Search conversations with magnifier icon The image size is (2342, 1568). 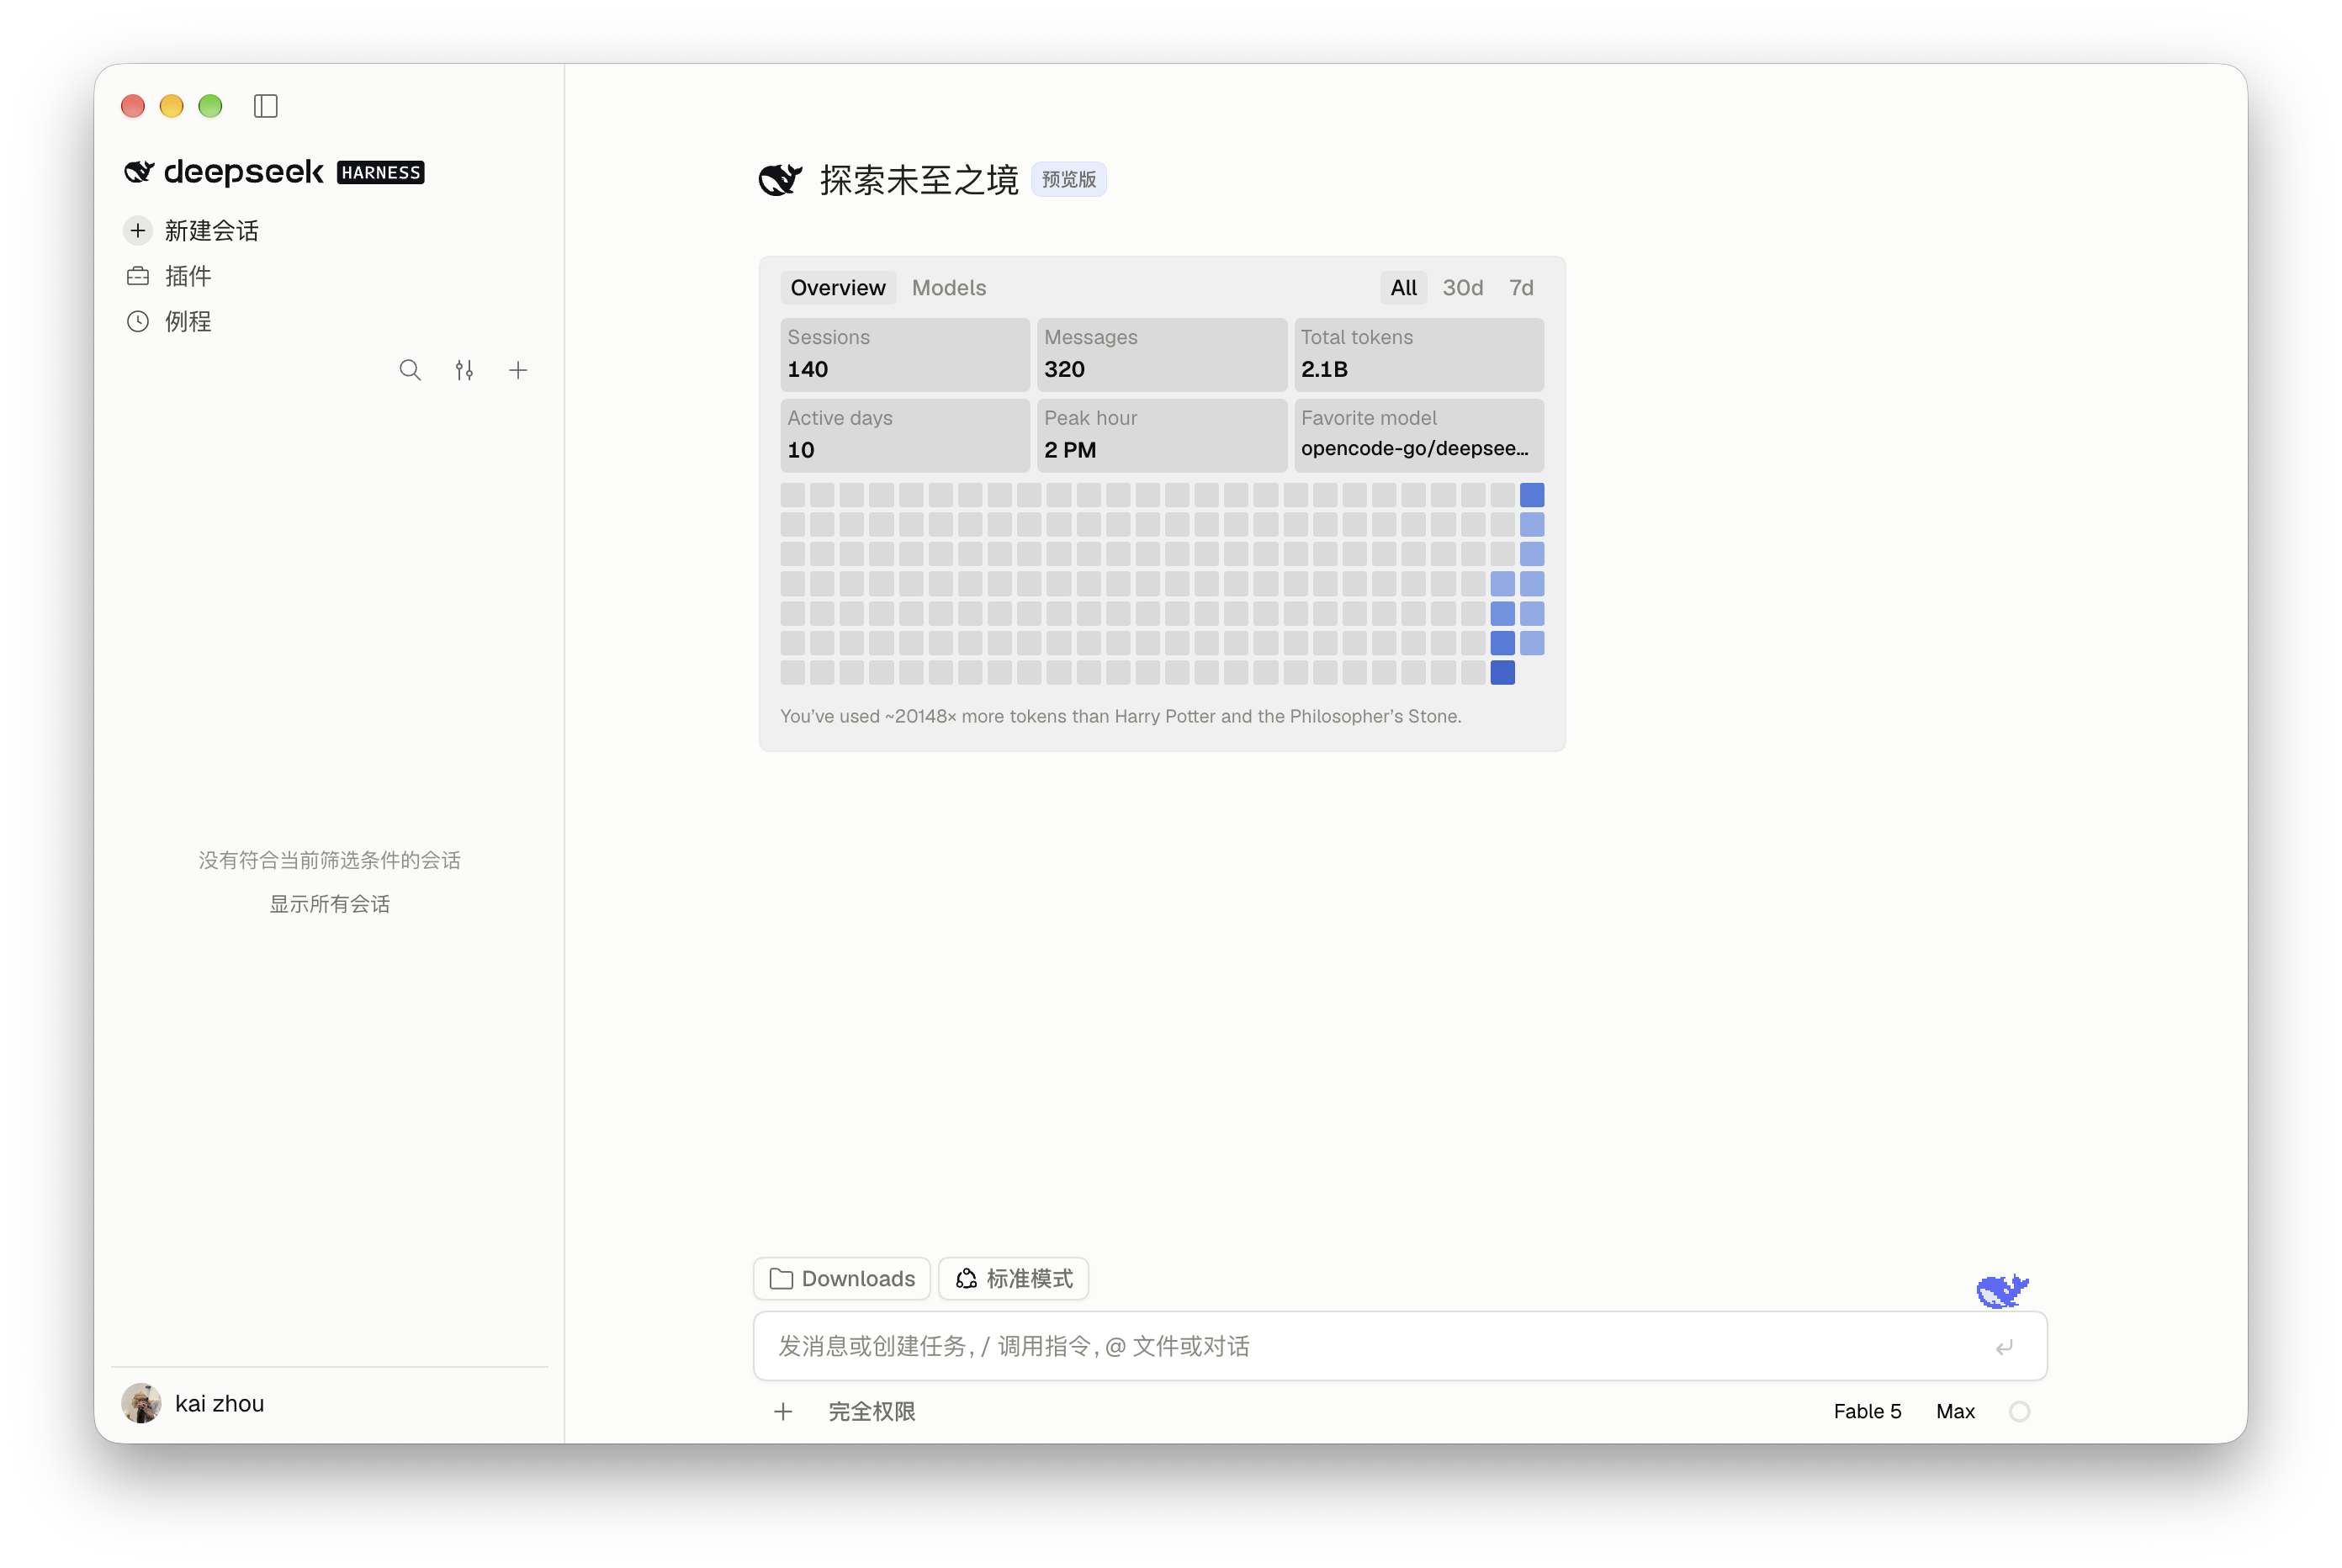pos(410,370)
